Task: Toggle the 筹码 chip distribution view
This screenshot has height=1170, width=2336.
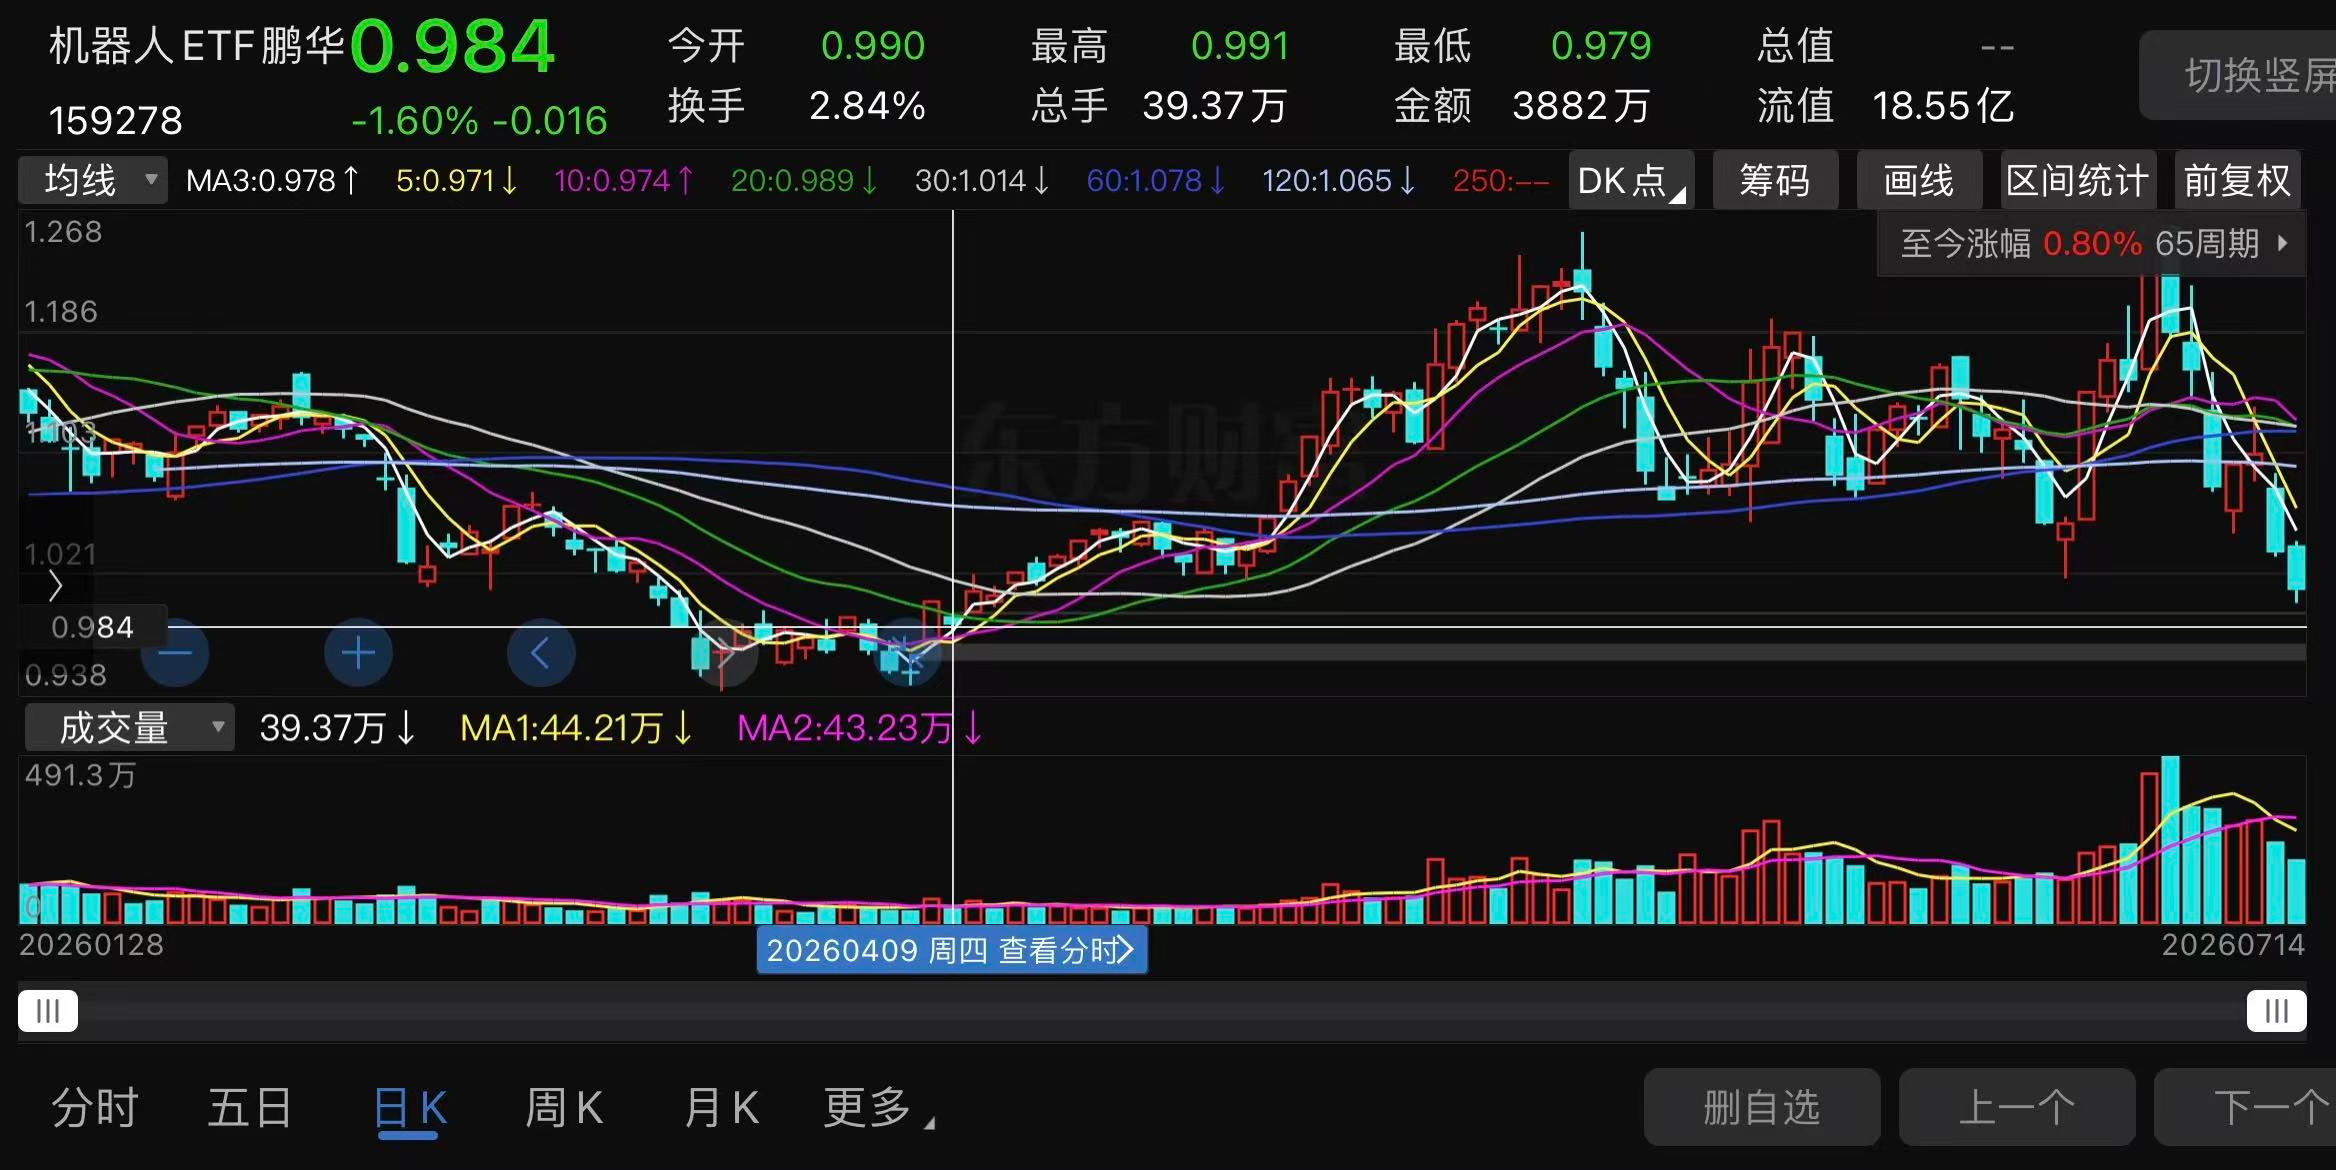Action: (1775, 181)
